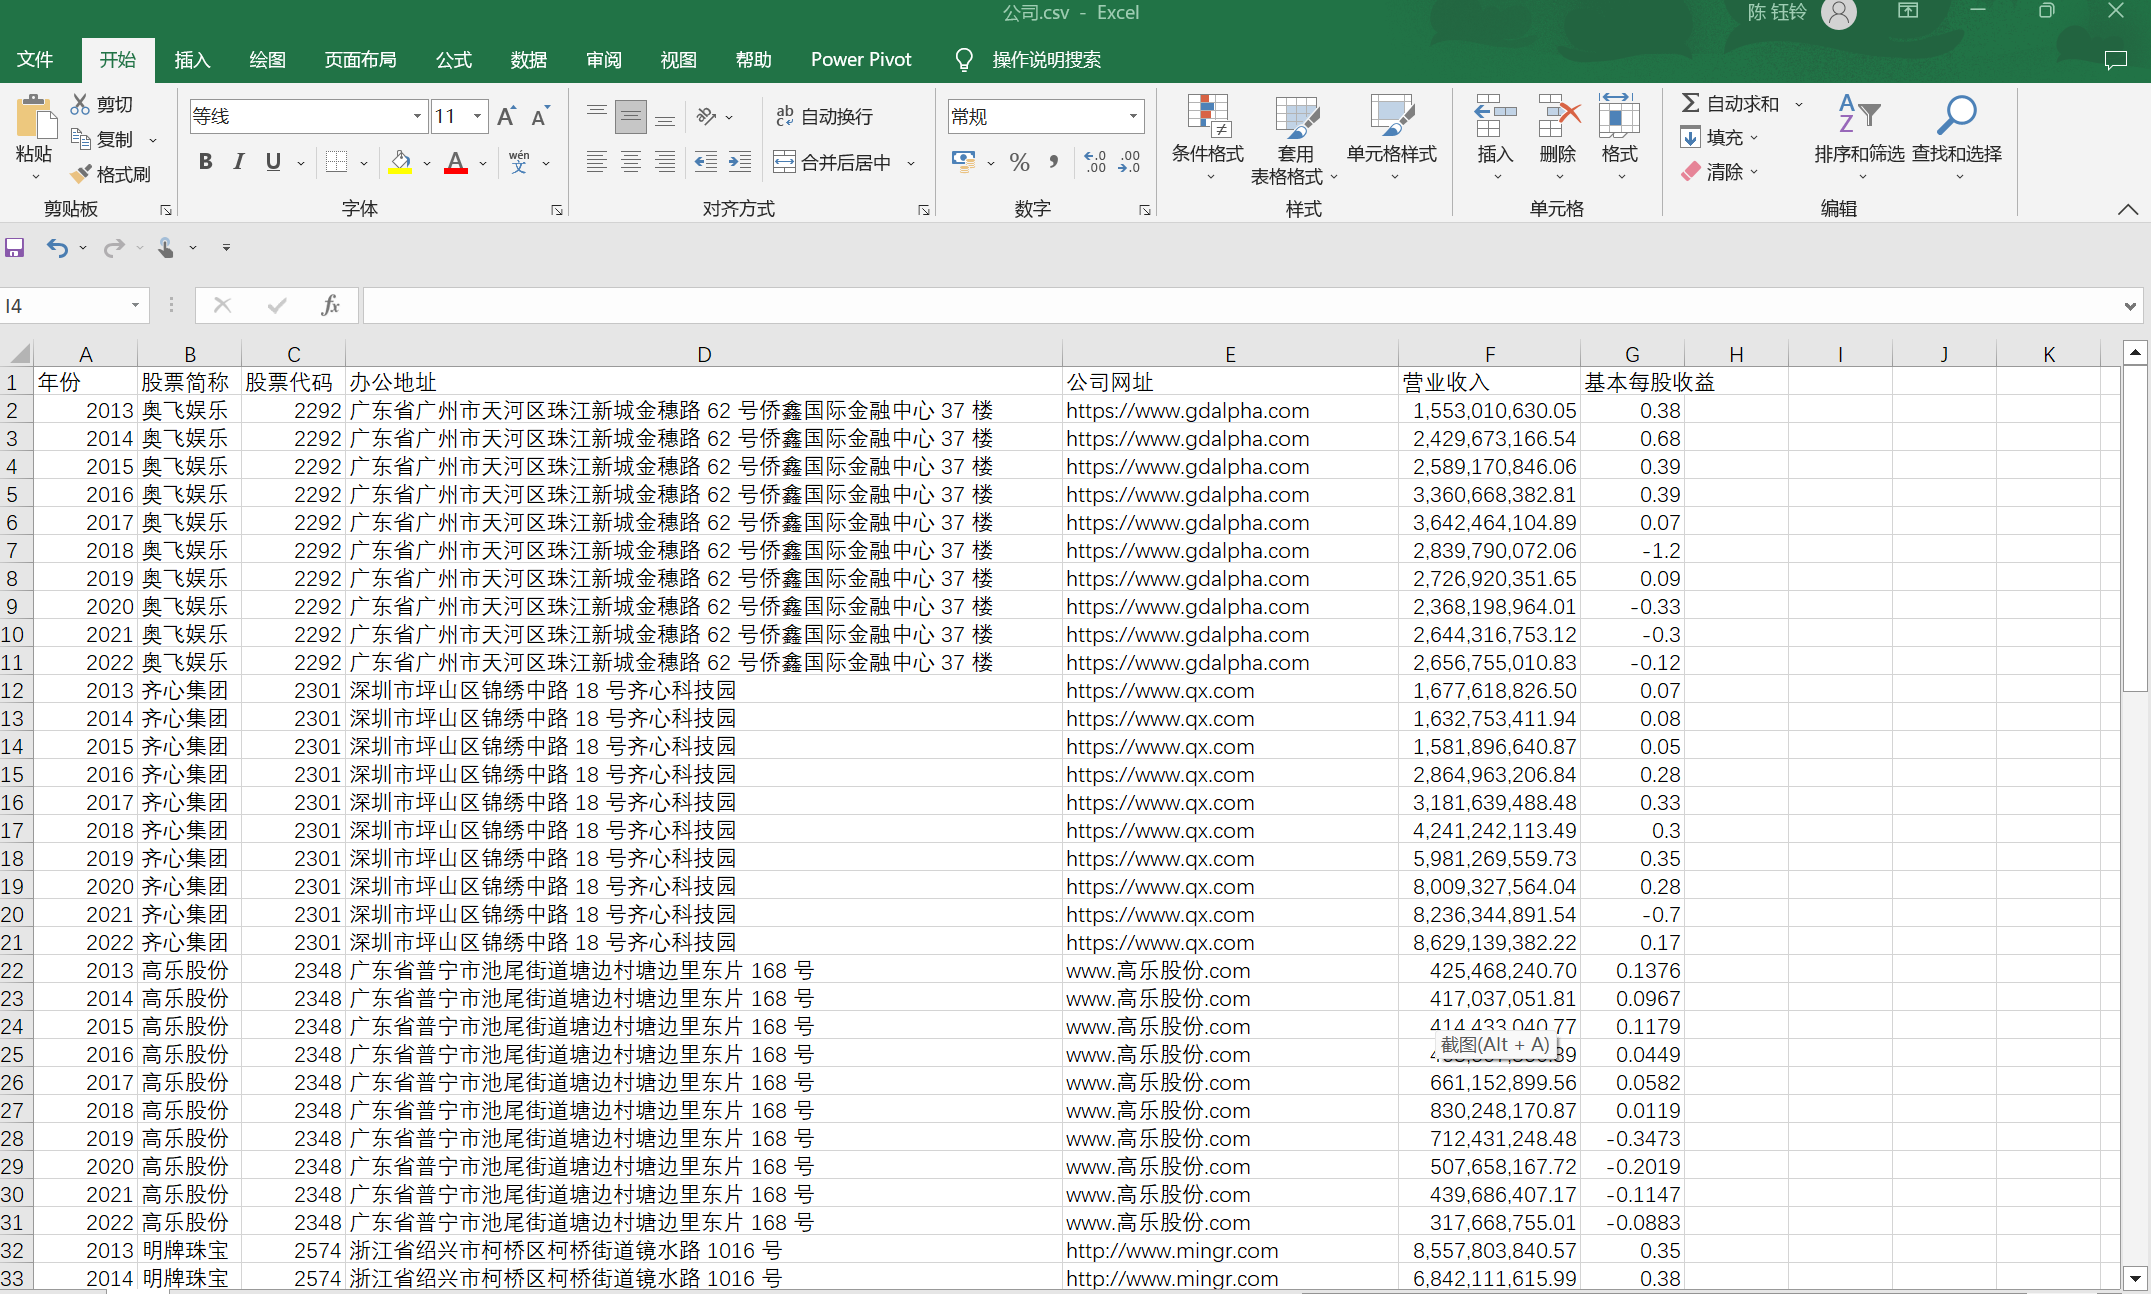Open the 操作说明搜索 search box
The width and height of the screenshot is (2151, 1294).
click(1045, 59)
